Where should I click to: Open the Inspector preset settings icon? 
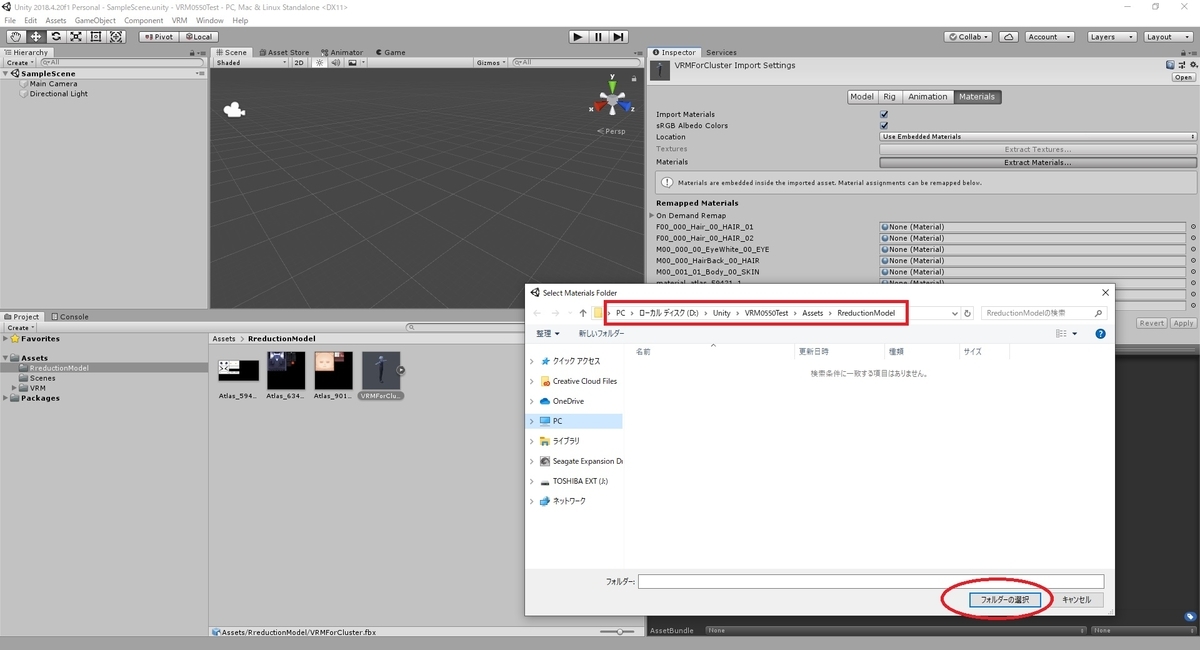tap(1182, 65)
